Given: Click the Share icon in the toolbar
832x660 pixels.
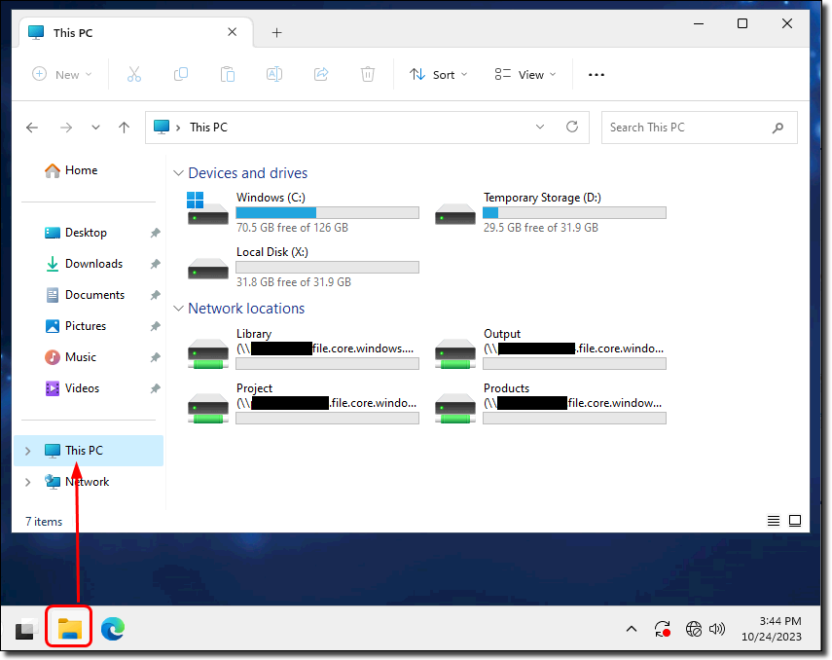Looking at the screenshot, I should pos(320,74).
